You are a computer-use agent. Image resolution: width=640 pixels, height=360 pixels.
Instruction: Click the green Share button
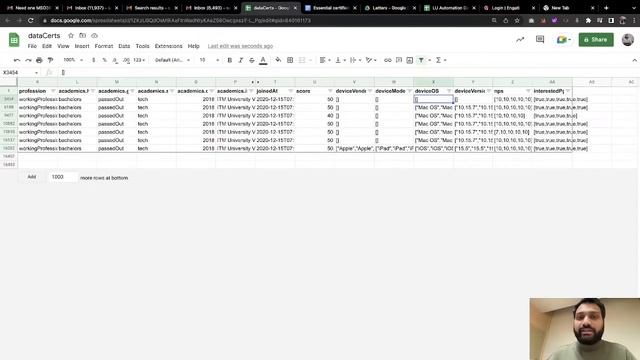596,40
